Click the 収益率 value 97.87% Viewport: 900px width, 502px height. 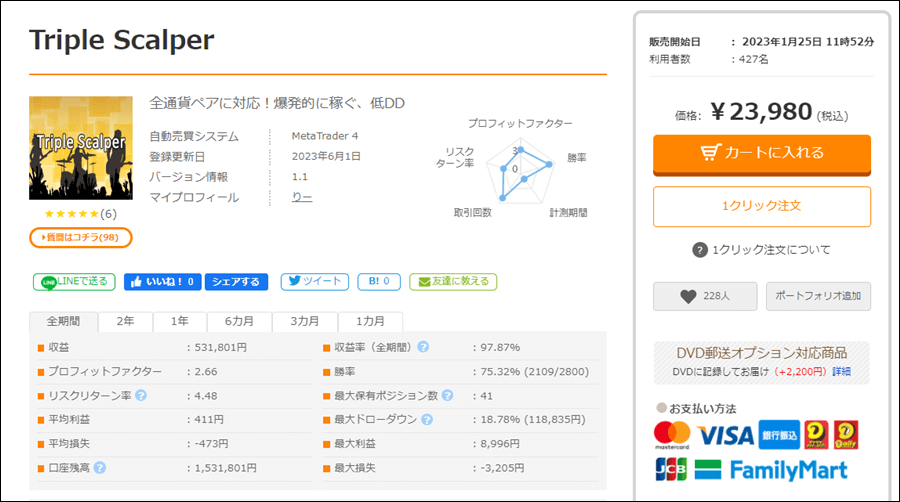click(x=500, y=347)
